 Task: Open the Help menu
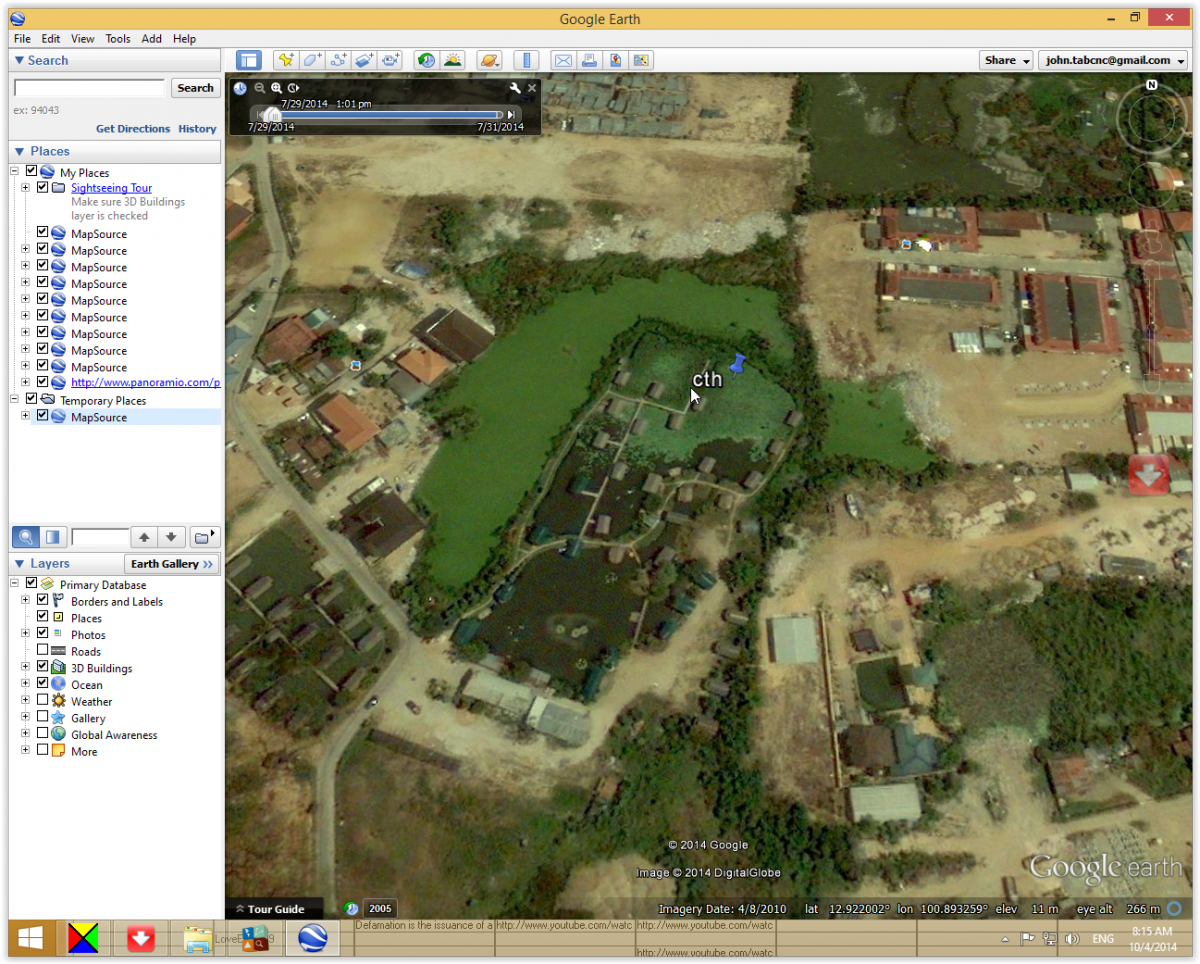tap(184, 39)
